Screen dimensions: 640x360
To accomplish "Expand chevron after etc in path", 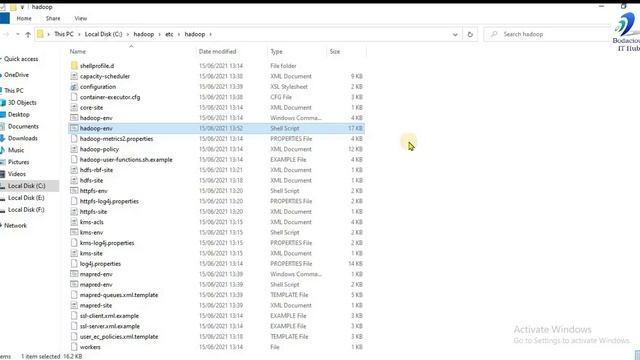I will (179, 34).
